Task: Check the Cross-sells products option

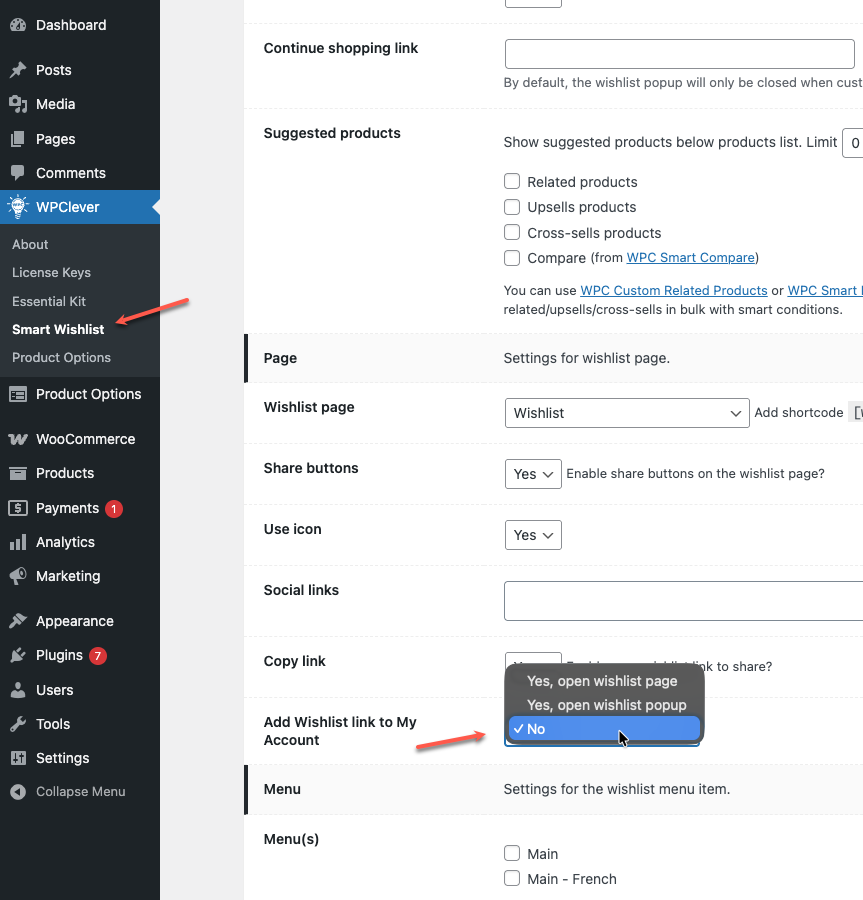Action: pos(512,232)
